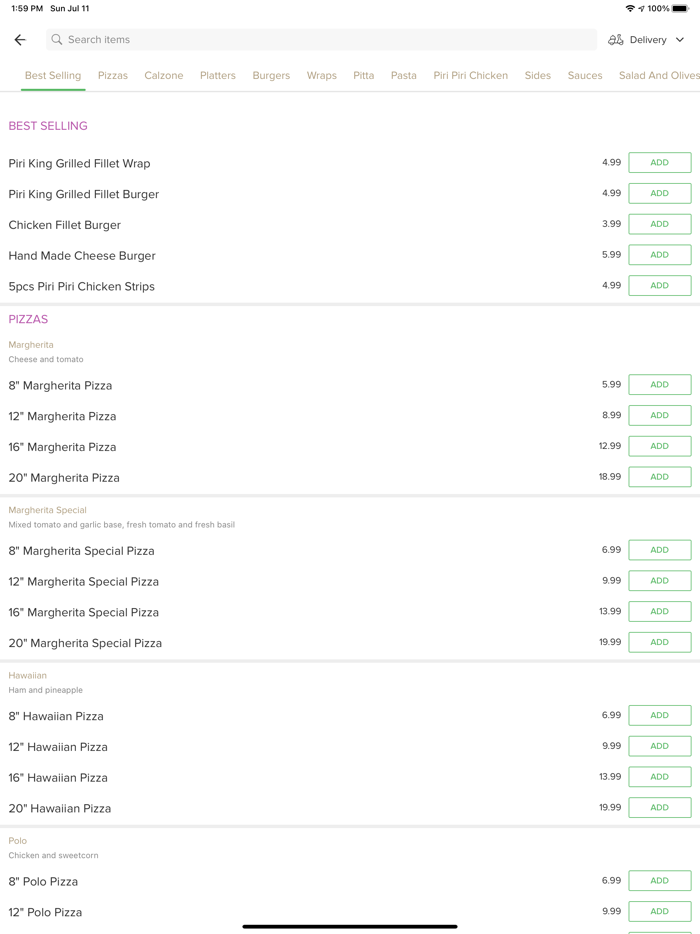Go to Piri Piri Chicken tab
700x934 pixels.
470,76
